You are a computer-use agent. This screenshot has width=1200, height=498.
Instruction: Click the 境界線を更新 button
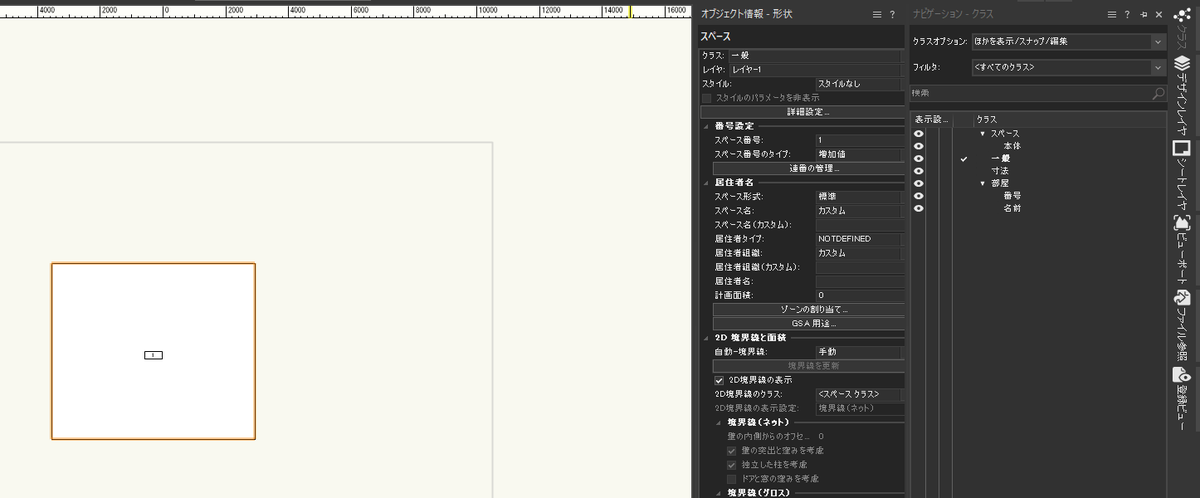[x=807, y=366]
